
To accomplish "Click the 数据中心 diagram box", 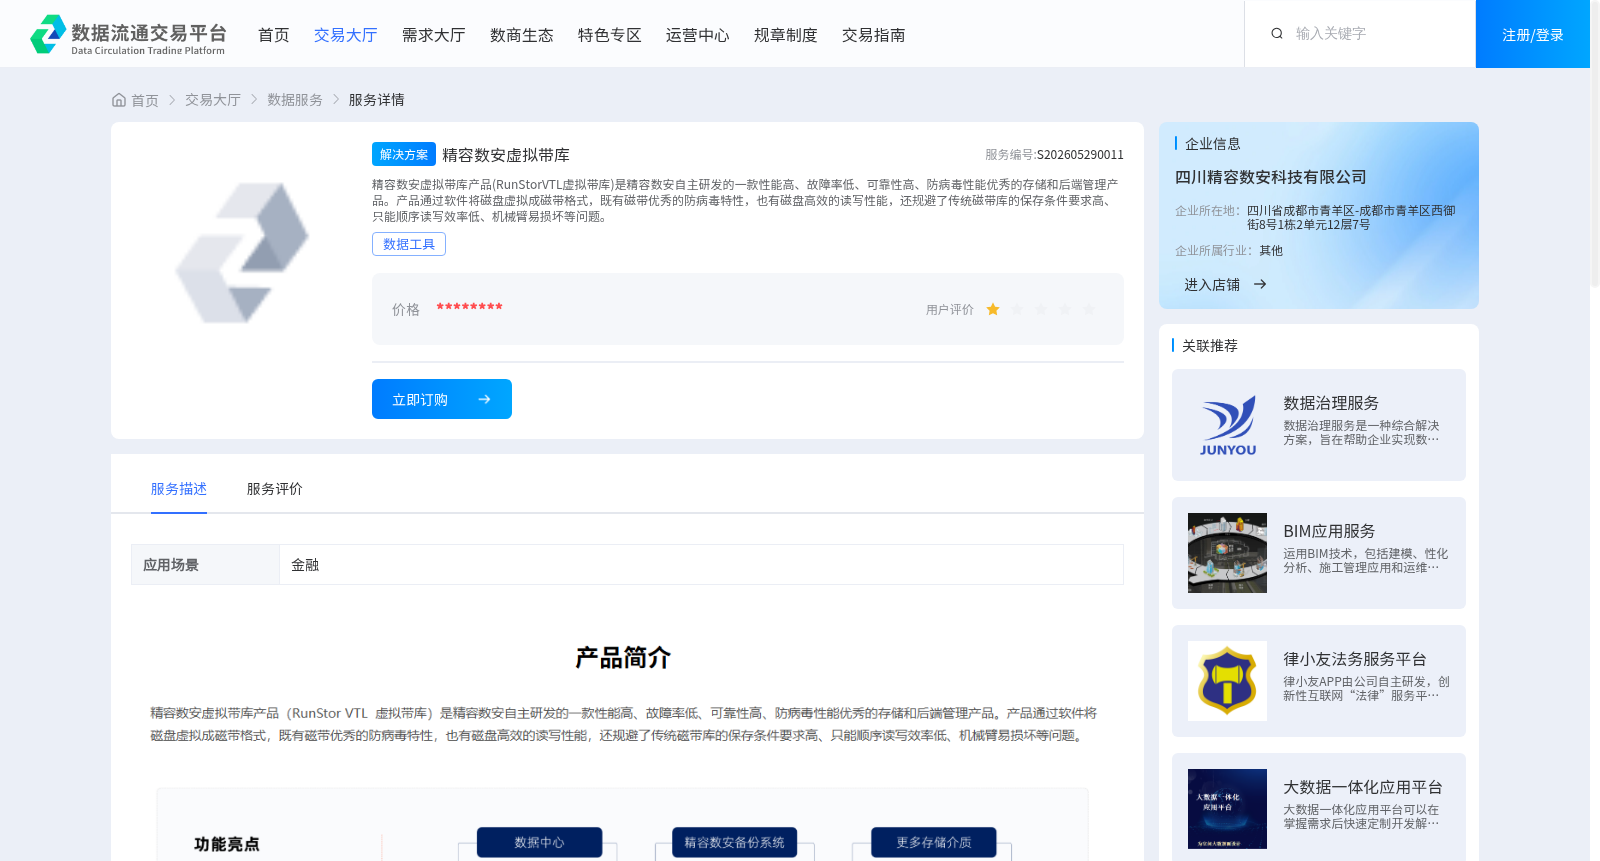I will [x=539, y=842].
